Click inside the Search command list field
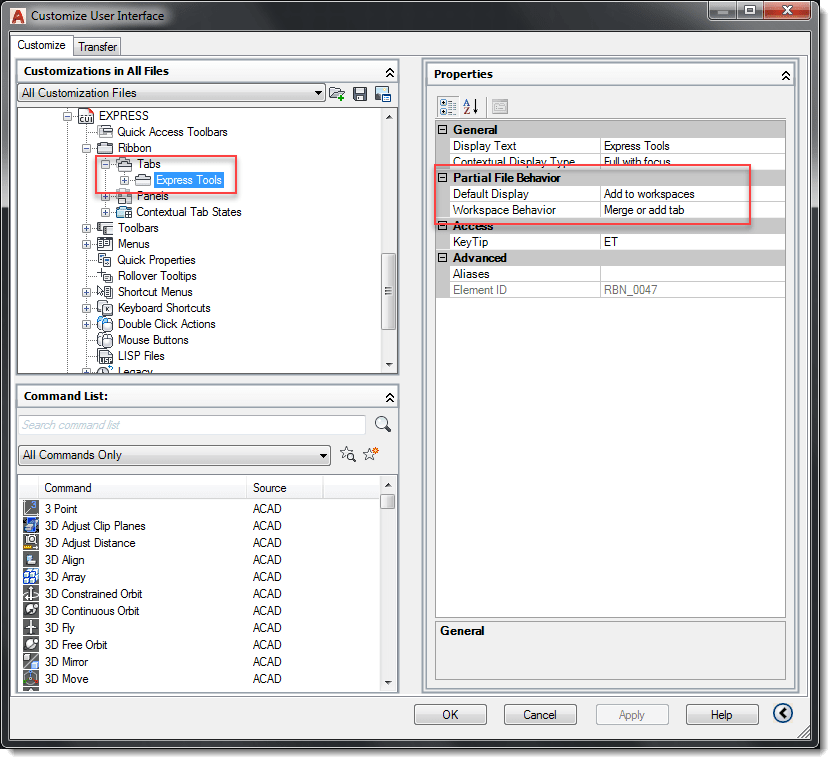The width and height of the screenshot is (835, 764). pyautogui.click(x=180, y=424)
